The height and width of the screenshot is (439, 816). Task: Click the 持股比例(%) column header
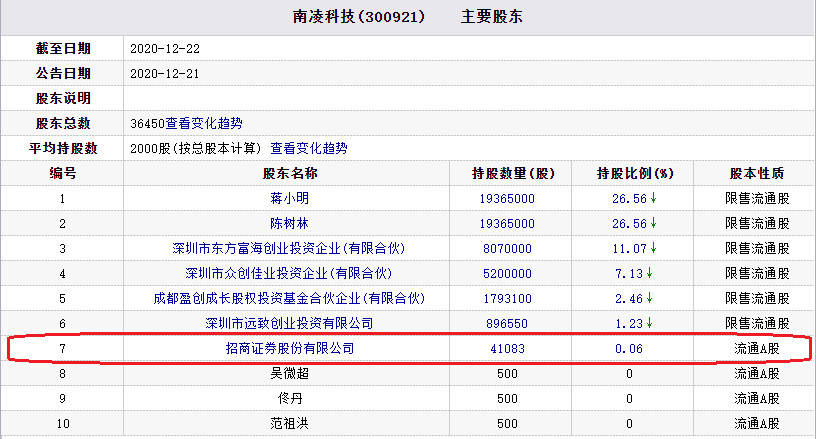click(x=635, y=173)
